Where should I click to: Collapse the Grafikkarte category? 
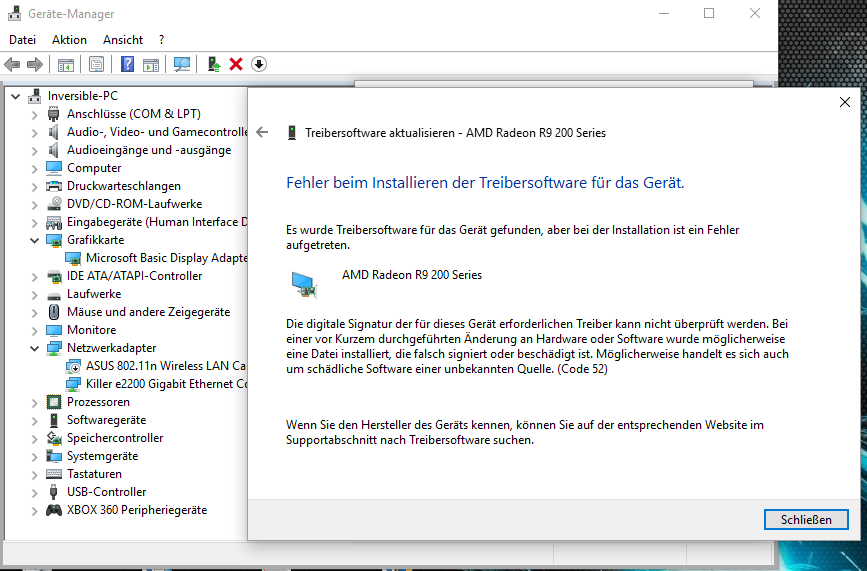(x=34, y=240)
